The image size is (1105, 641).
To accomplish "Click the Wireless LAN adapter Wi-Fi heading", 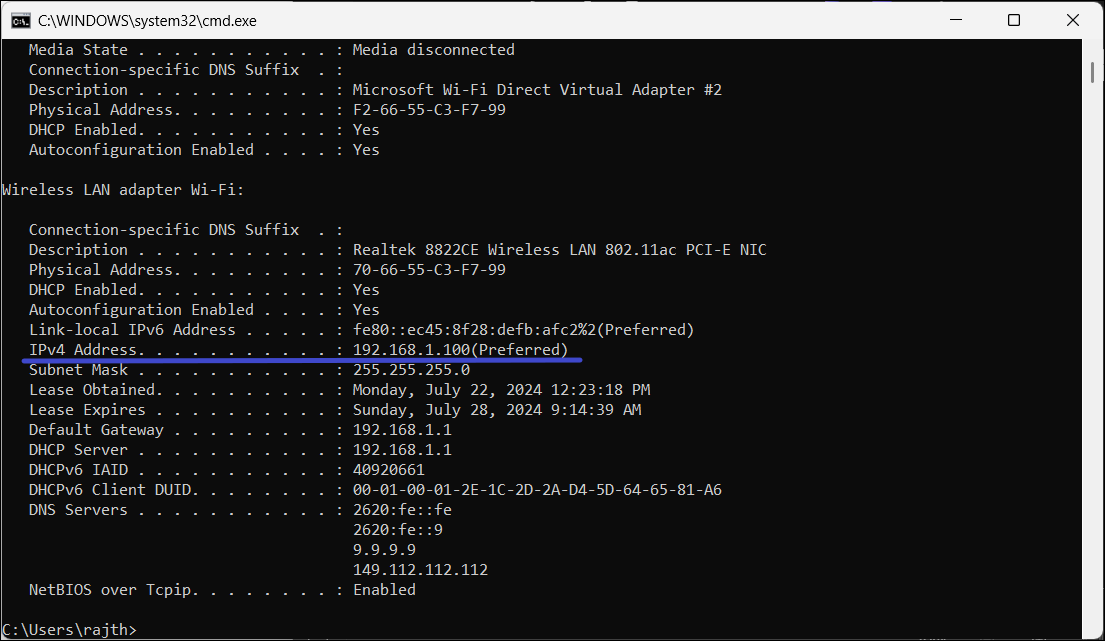I will click(x=123, y=190).
